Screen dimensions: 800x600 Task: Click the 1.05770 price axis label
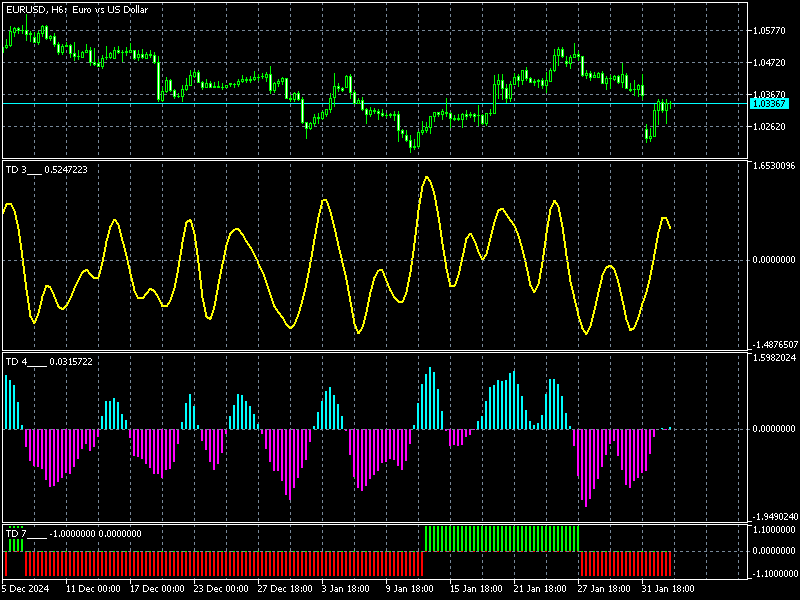click(769, 31)
